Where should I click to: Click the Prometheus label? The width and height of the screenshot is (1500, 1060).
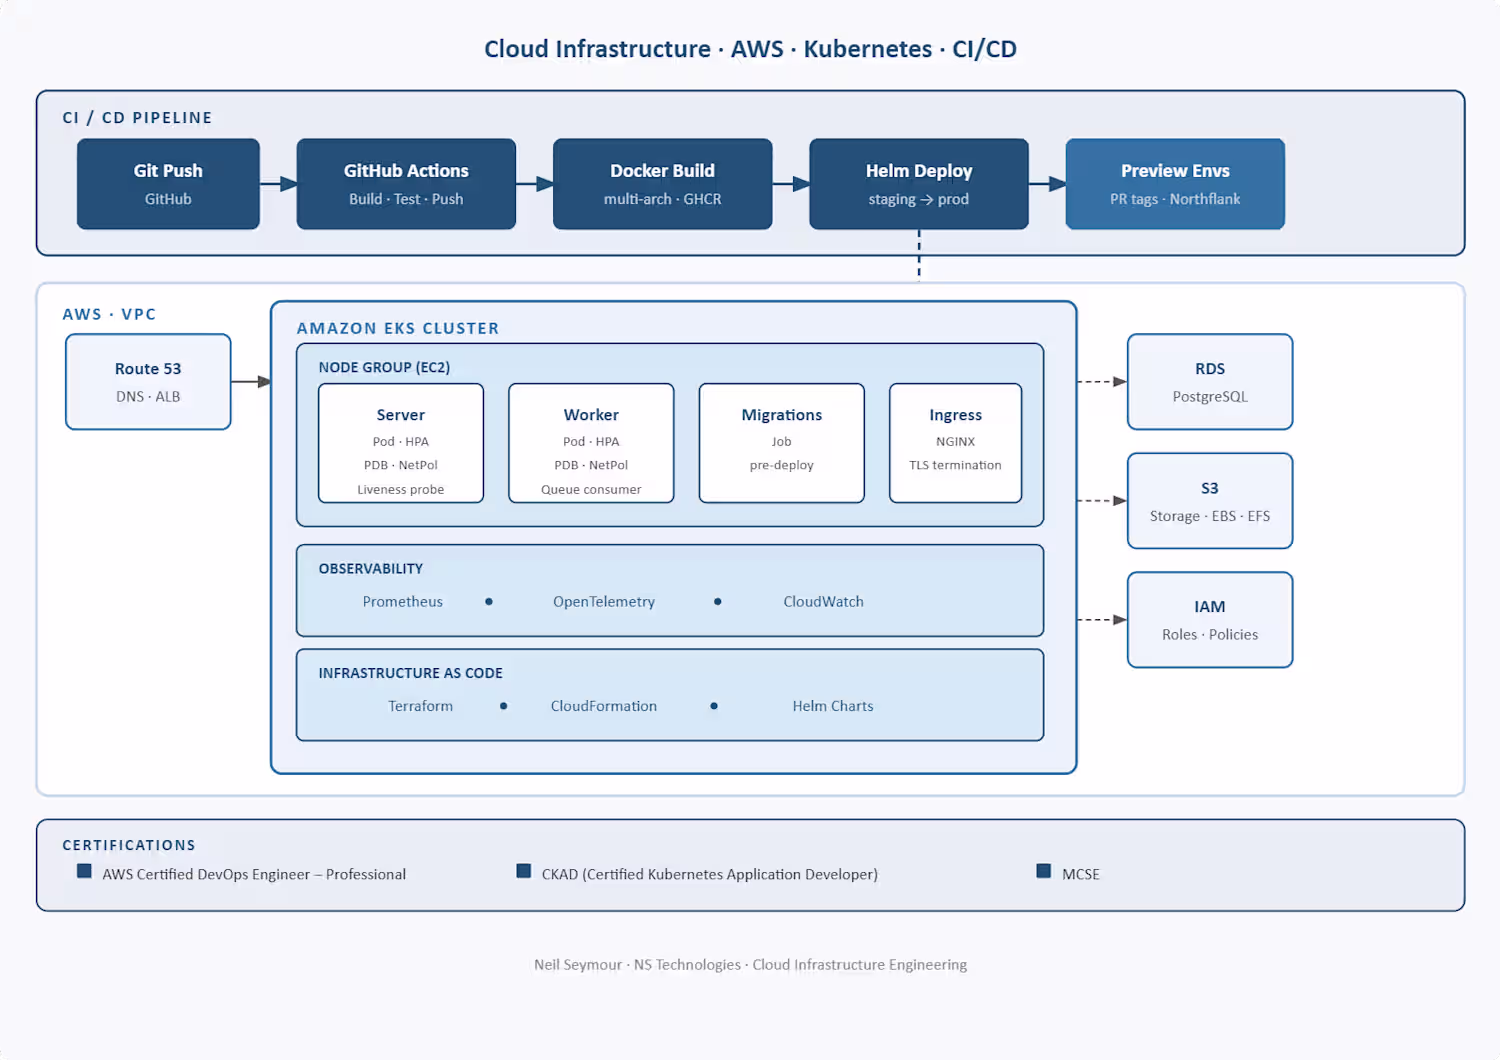pyautogui.click(x=403, y=601)
